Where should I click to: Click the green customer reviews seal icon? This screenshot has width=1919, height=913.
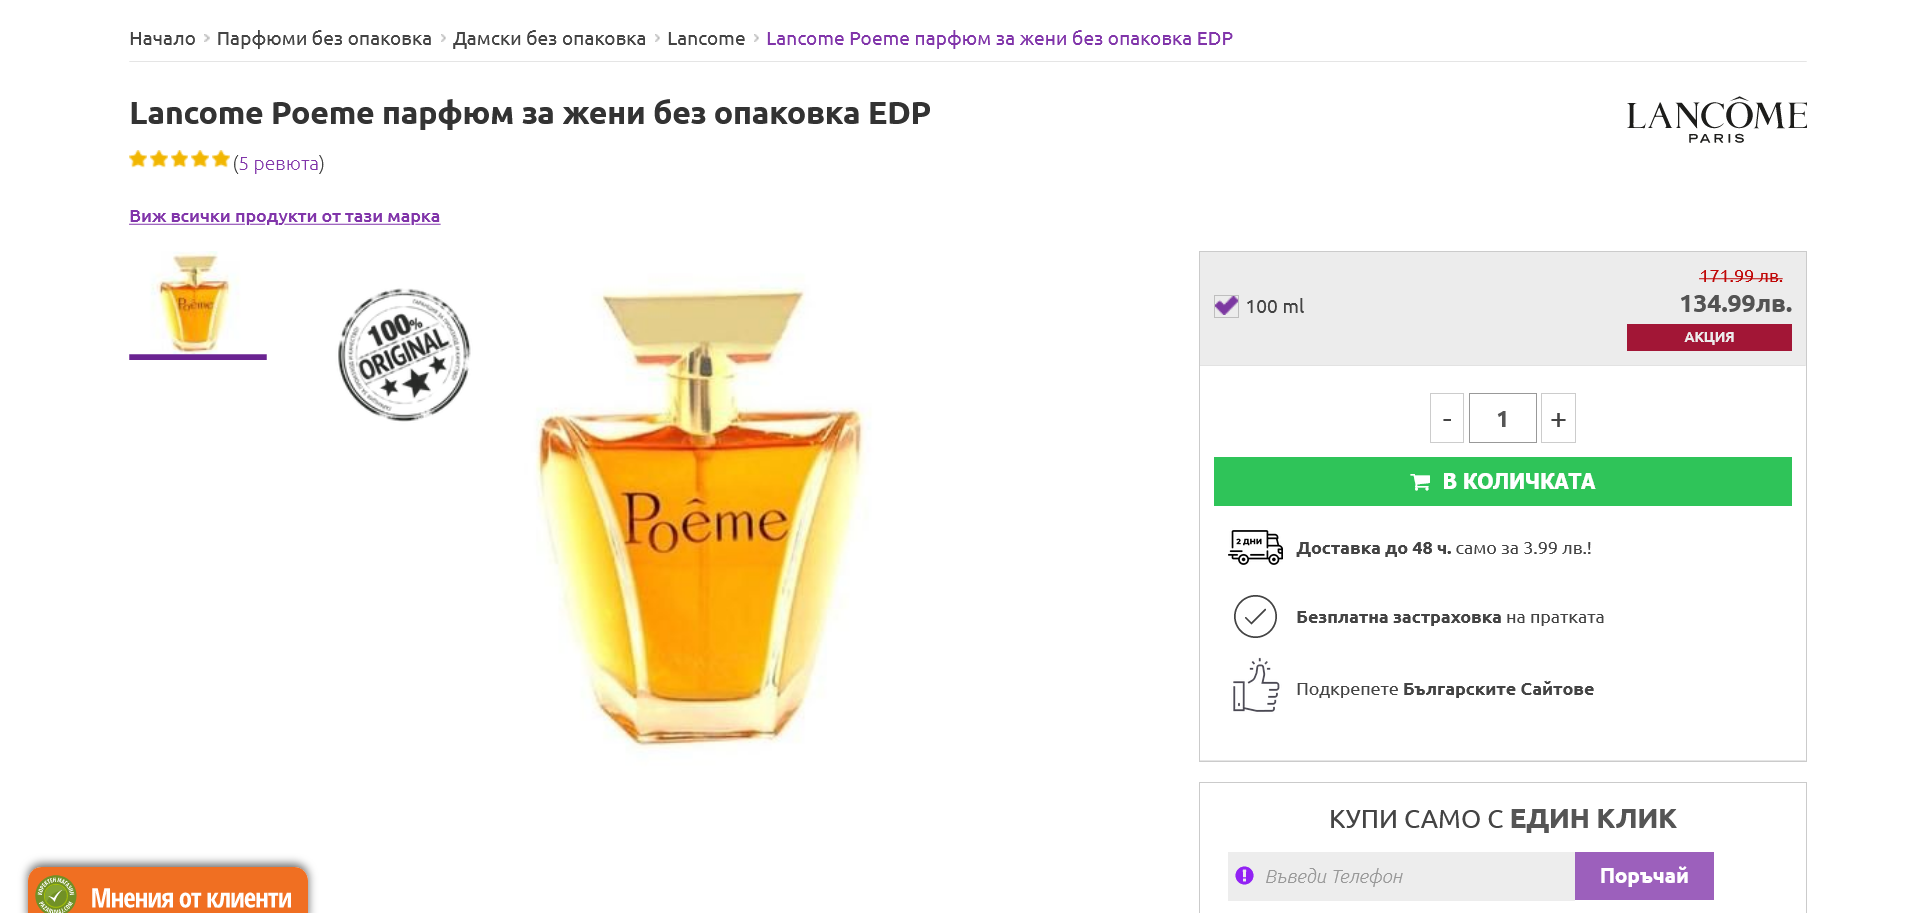coord(56,895)
